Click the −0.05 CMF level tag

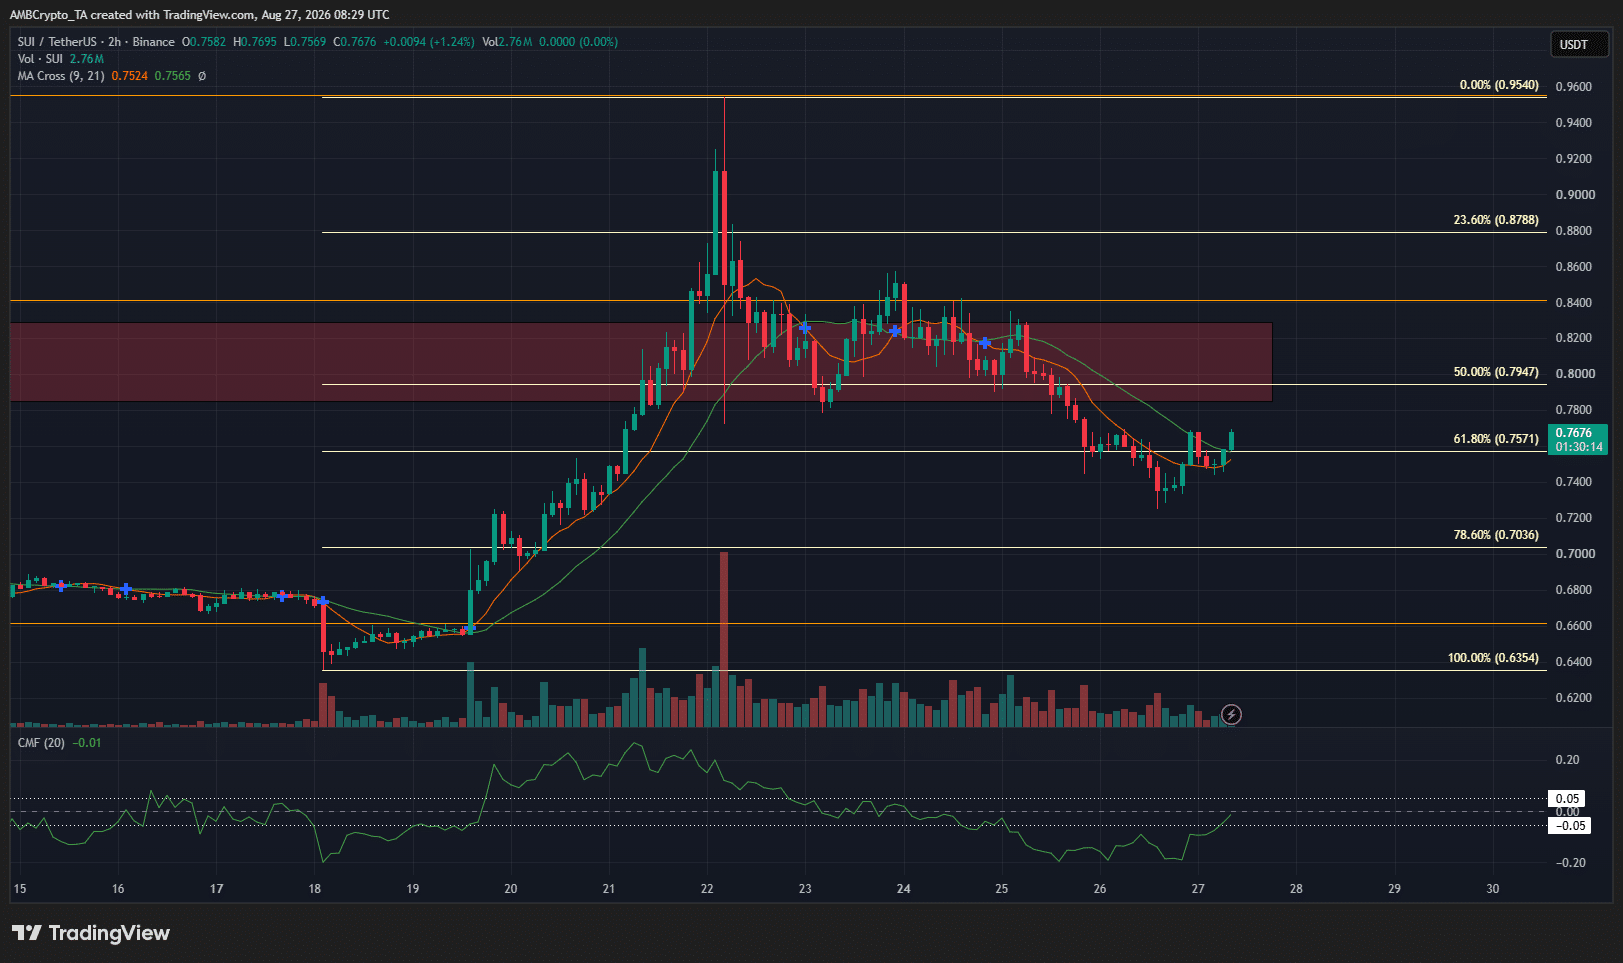pos(1569,826)
